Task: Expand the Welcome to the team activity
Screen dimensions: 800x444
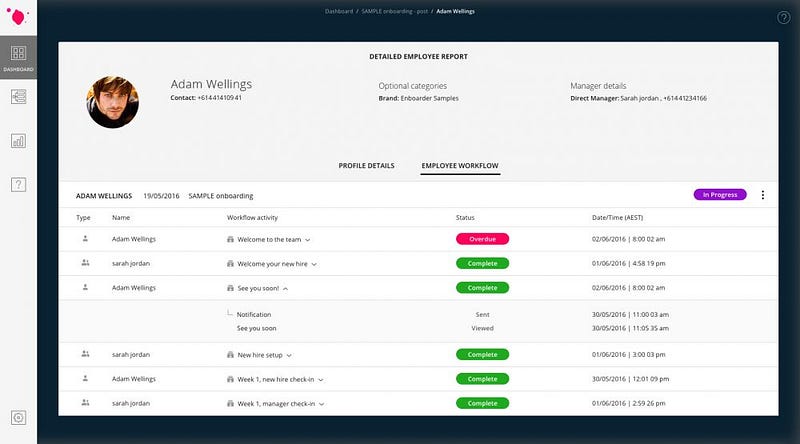Action: coord(308,240)
